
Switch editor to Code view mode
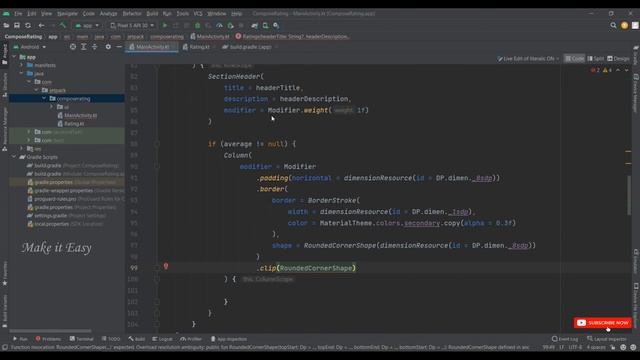[x=574, y=59]
